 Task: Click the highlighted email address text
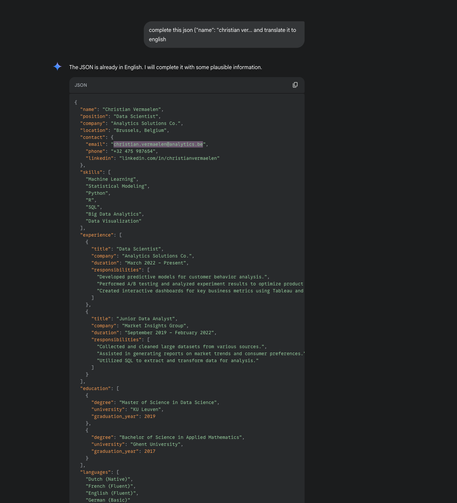(x=158, y=144)
